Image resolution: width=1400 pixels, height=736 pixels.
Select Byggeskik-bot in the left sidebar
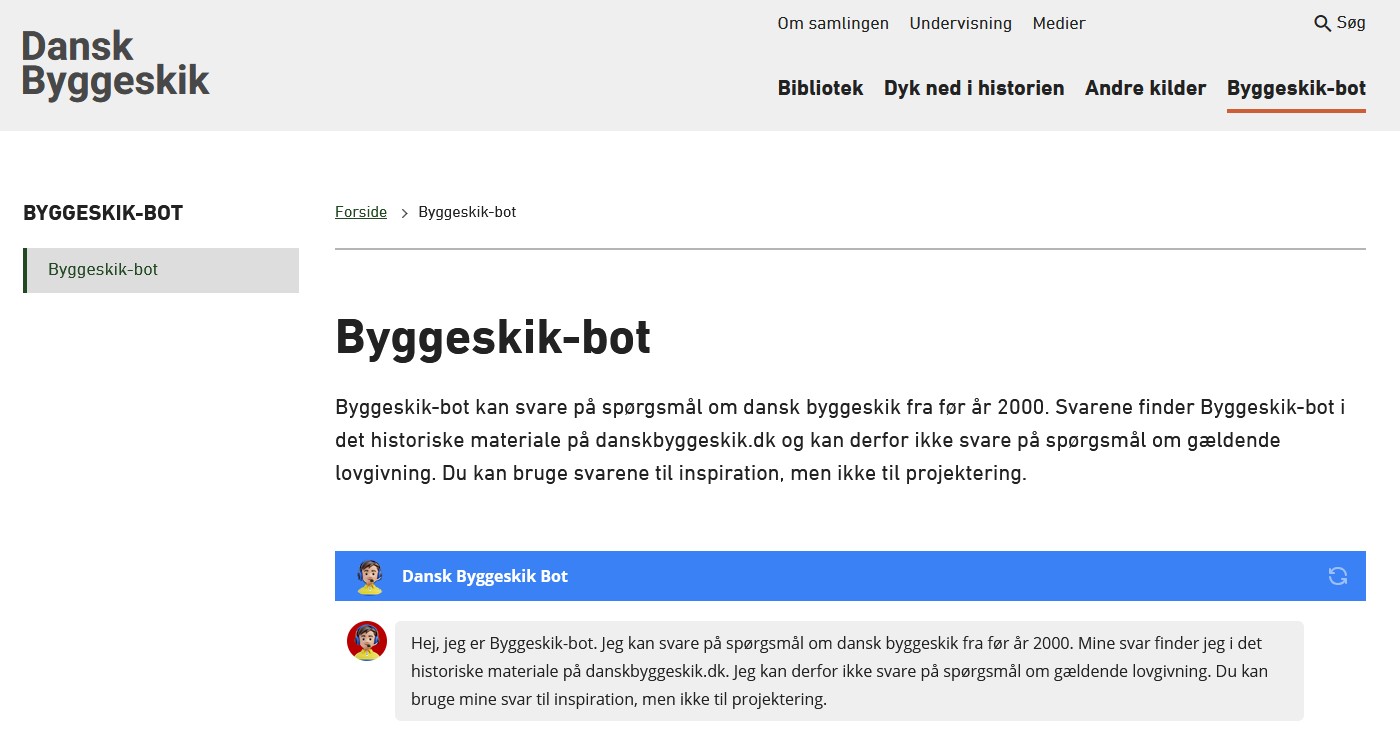point(161,270)
